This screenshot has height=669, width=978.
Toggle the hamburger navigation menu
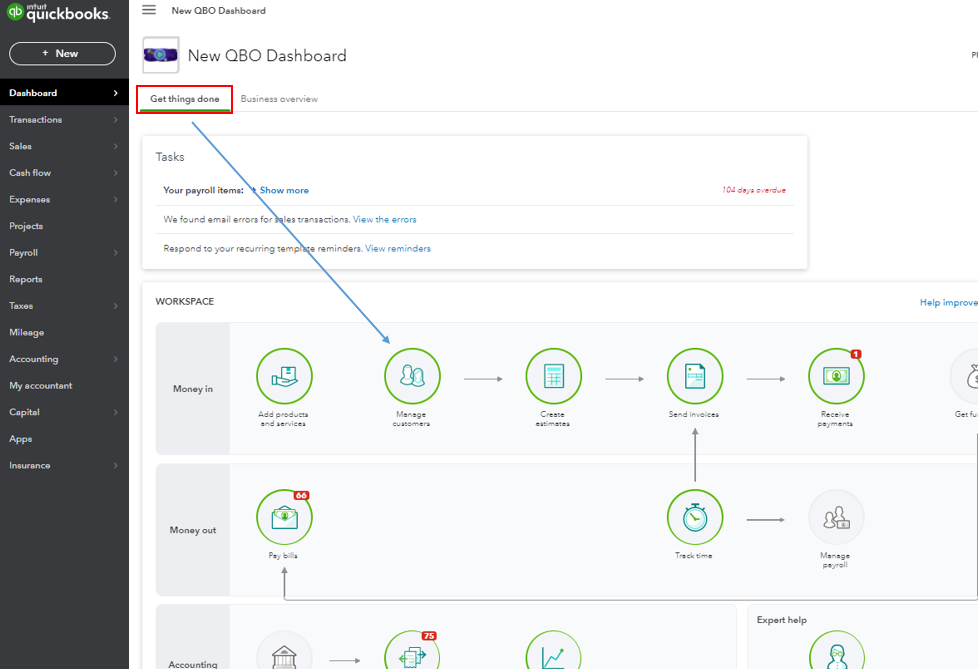tap(149, 10)
